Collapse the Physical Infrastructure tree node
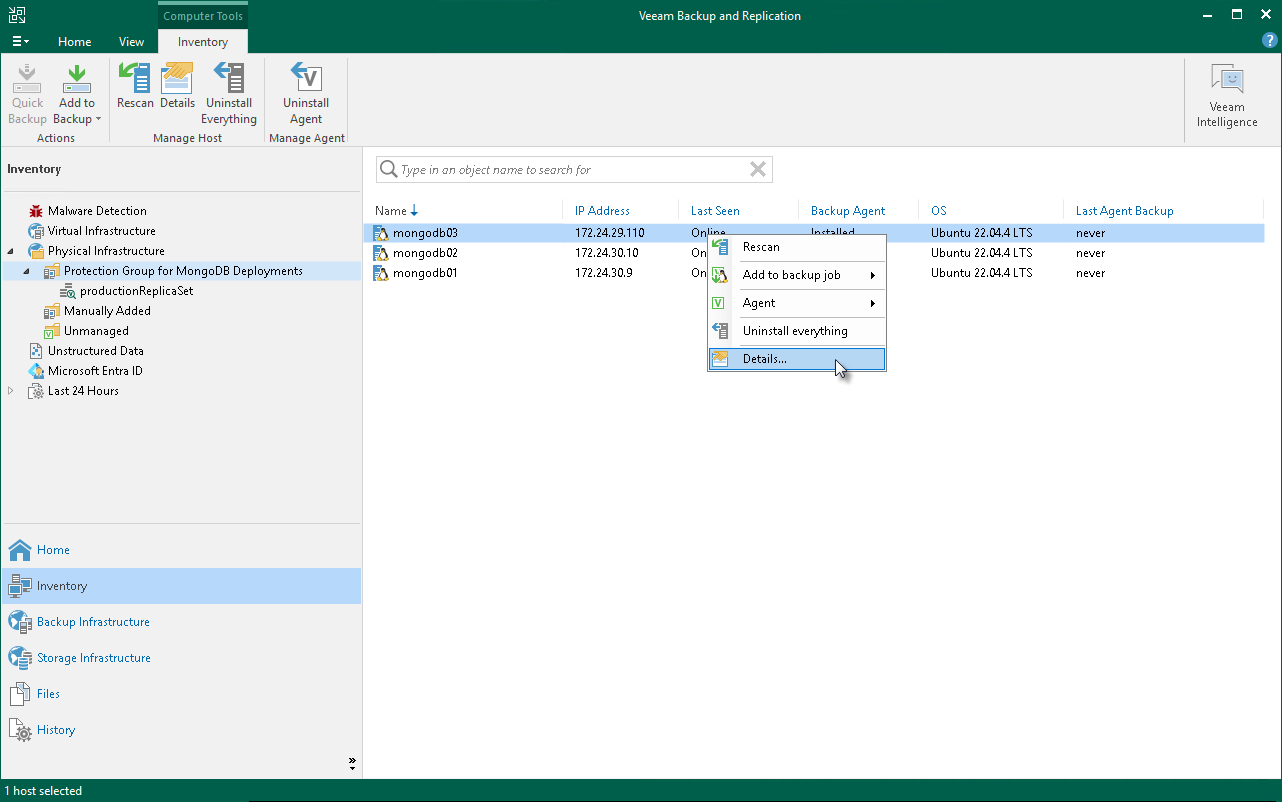Screen dimensions: 1282x802 pyautogui.click(x=11, y=251)
